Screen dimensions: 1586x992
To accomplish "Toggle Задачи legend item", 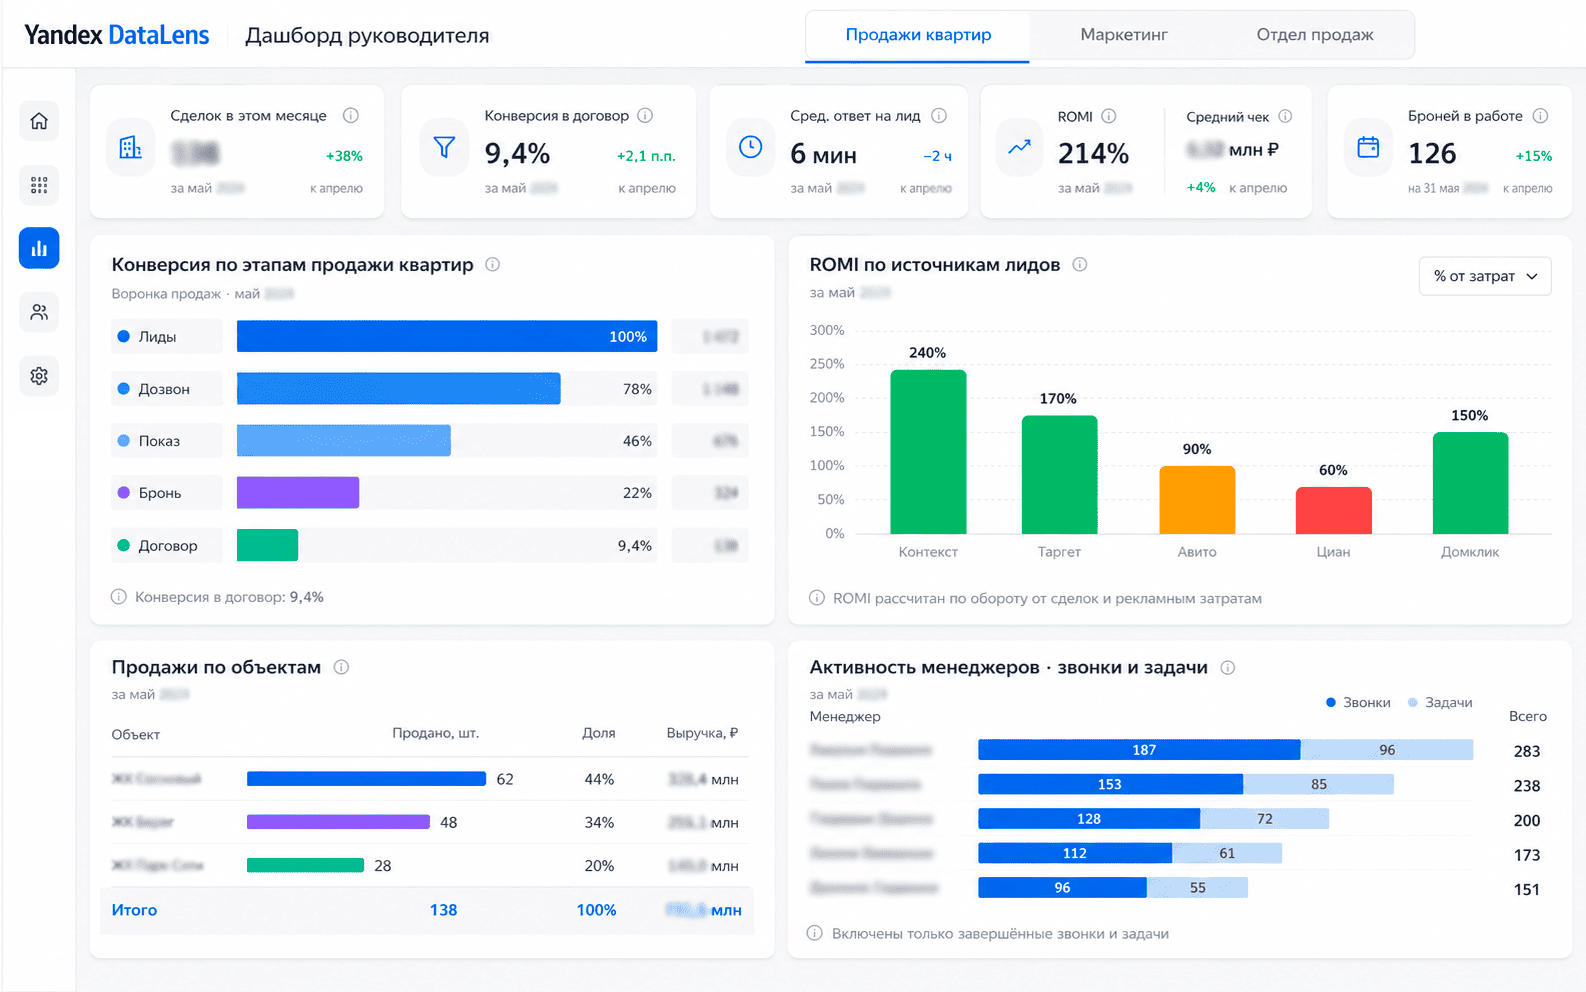I will tap(1440, 702).
